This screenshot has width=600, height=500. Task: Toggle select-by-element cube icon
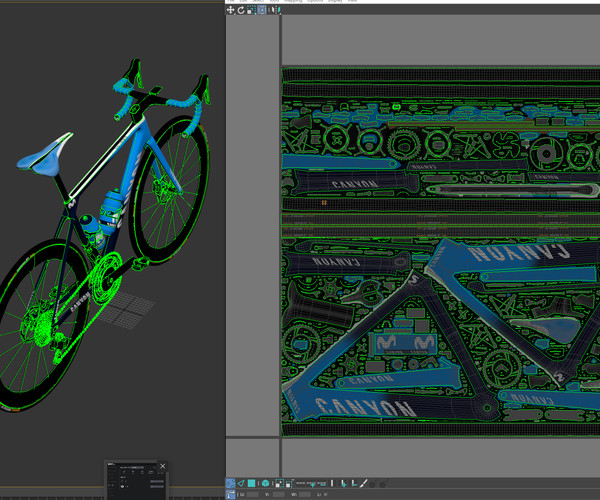(x=265, y=484)
